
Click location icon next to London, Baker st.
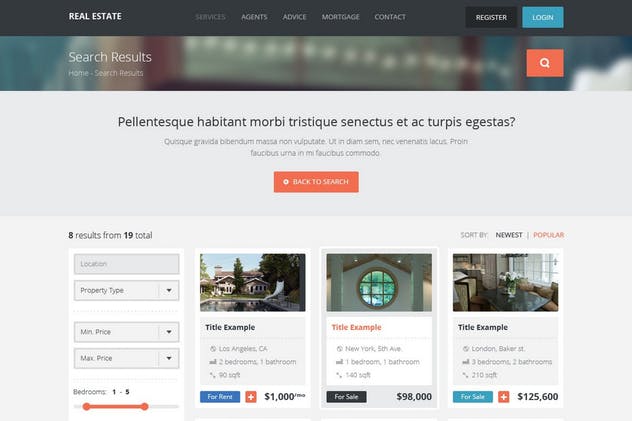coord(466,348)
